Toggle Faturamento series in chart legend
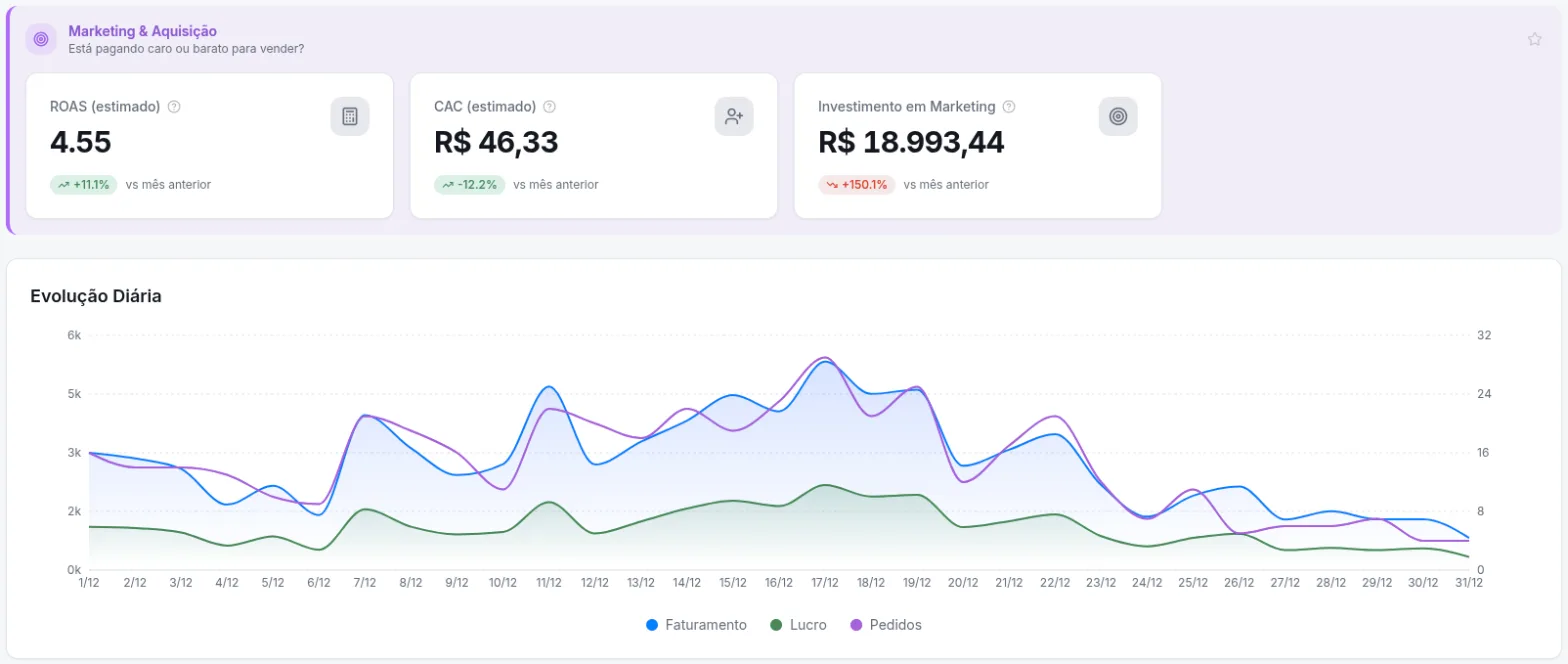 pyautogui.click(x=697, y=625)
